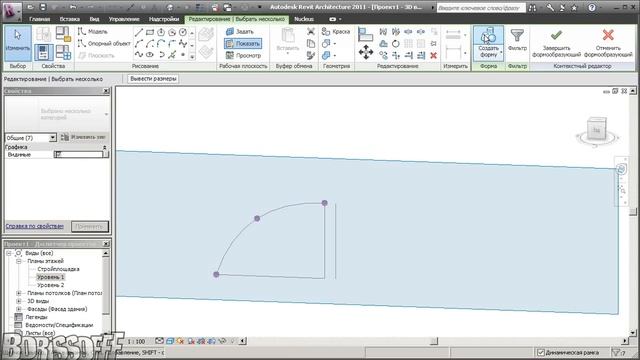Click the Project Browser vertical scrollbar
Screen dimensions: 640x360
tap(106, 286)
